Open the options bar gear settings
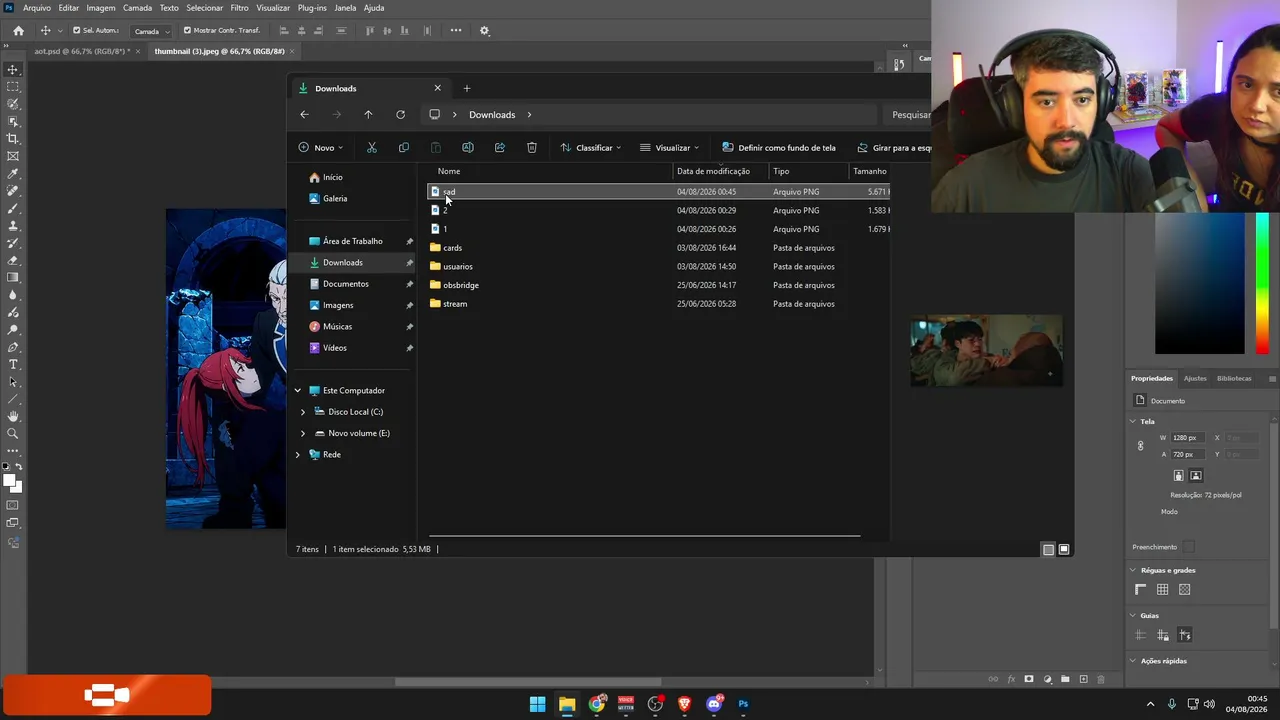The height and width of the screenshot is (720, 1280). click(x=485, y=30)
